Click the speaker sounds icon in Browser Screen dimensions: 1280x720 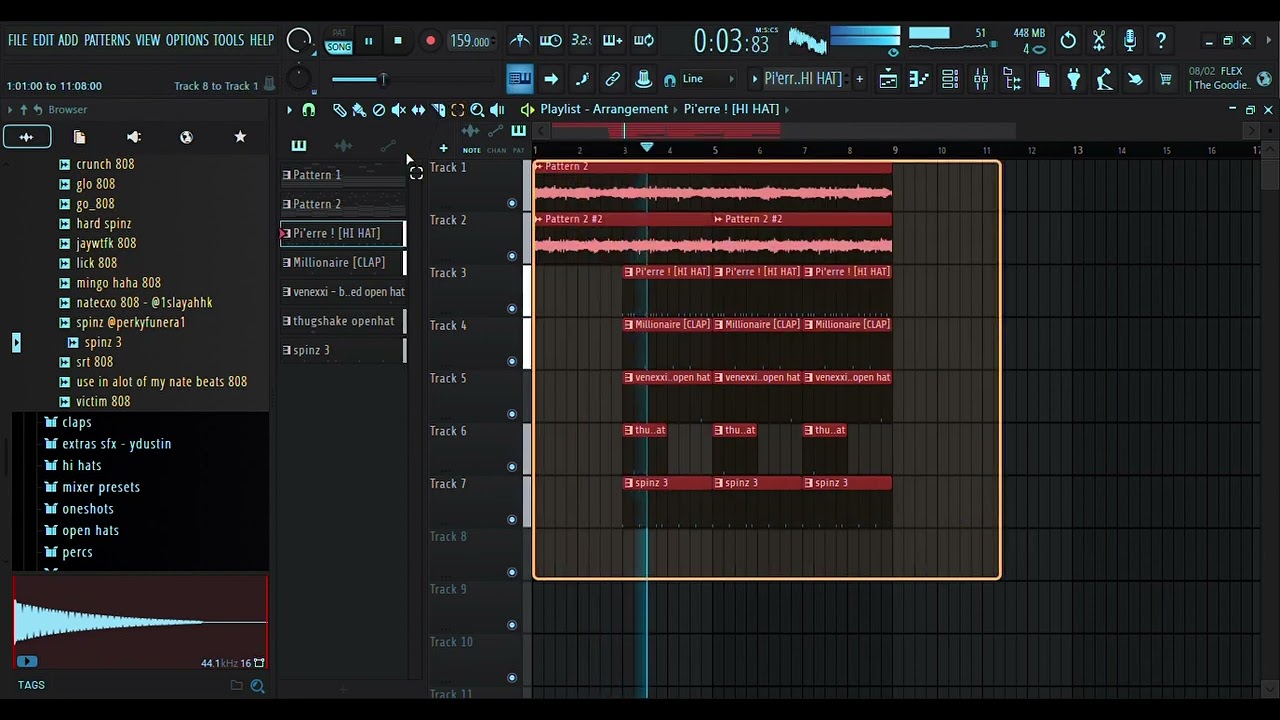tap(134, 137)
